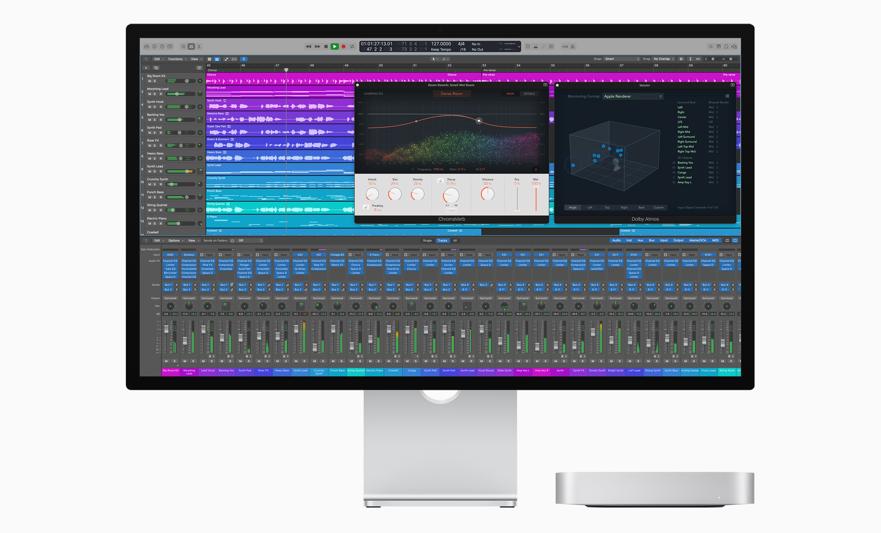Image resolution: width=881 pixels, height=533 pixels.
Task: Start playback with the green Play button
Action: coord(334,47)
